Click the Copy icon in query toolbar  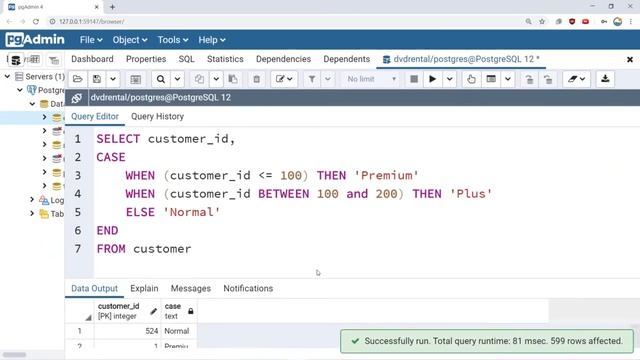(x=199, y=79)
